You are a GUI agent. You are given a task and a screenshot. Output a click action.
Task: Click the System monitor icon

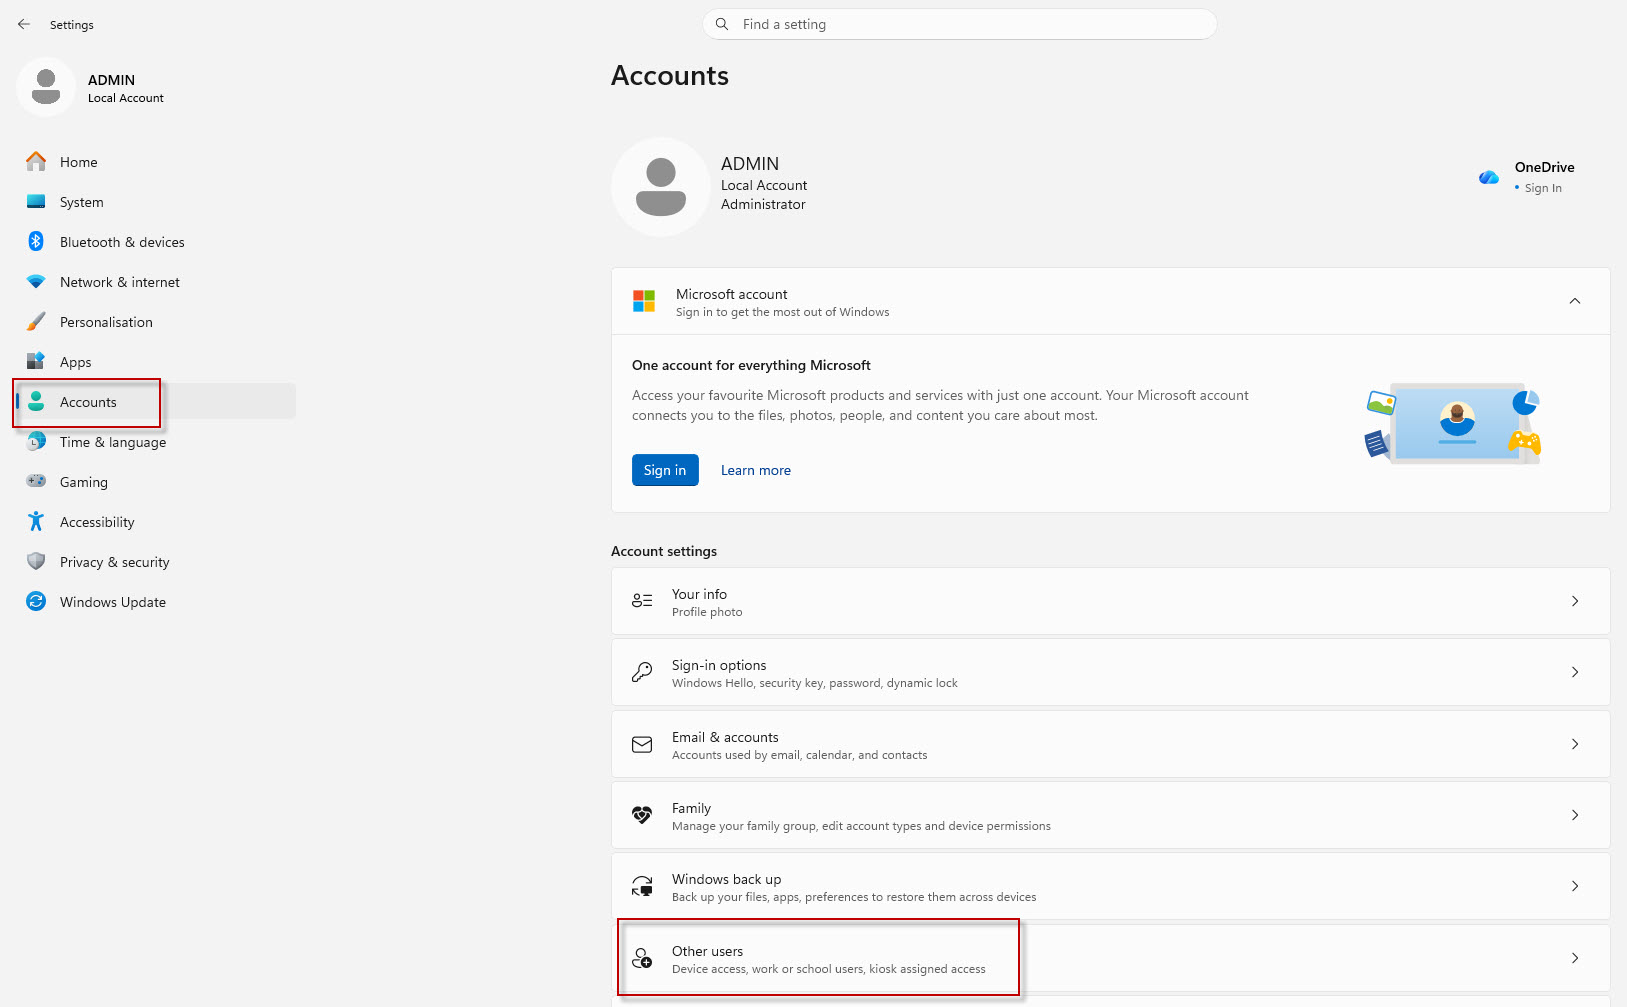(x=36, y=201)
